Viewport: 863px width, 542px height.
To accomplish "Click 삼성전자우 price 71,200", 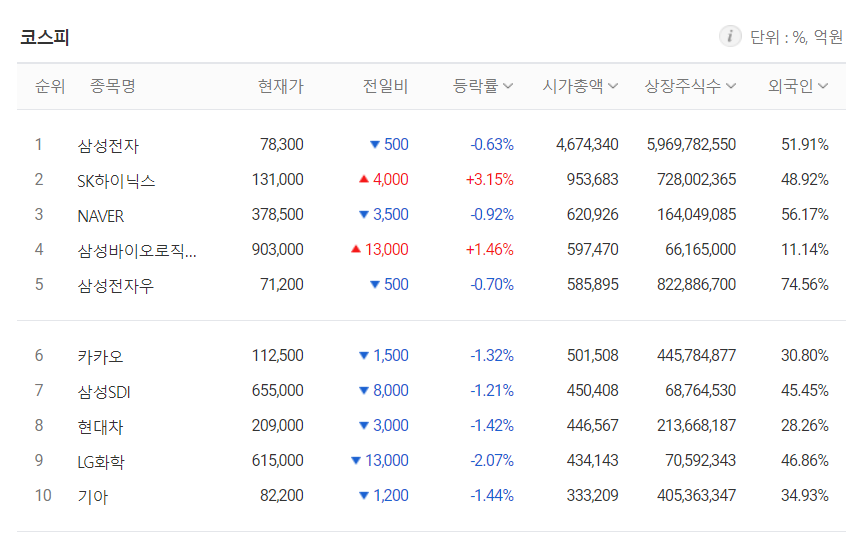I will [282, 284].
